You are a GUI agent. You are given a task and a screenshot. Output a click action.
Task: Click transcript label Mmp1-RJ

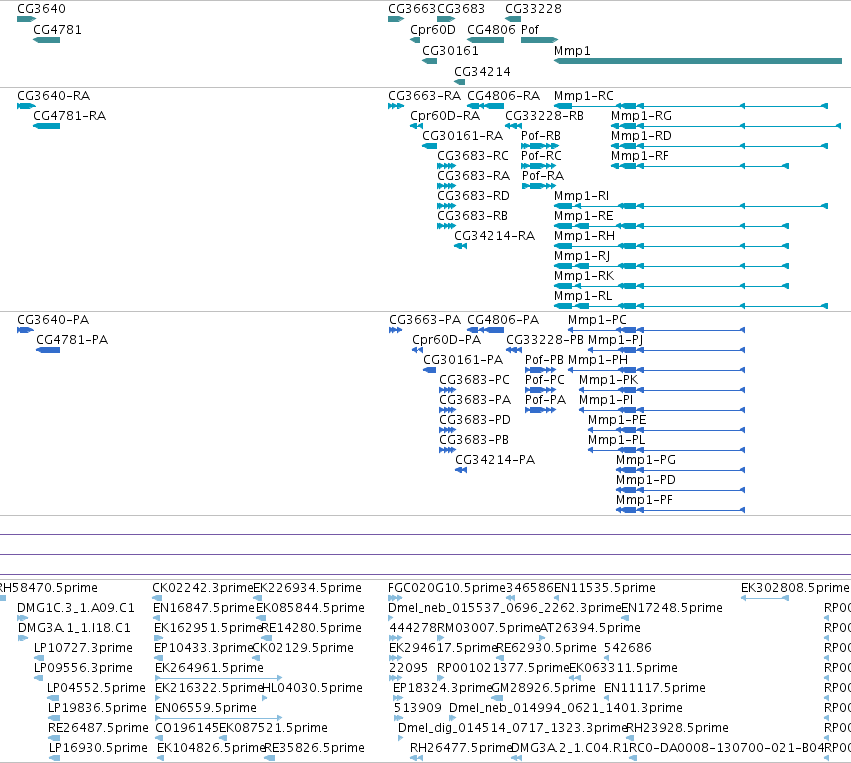click(x=582, y=256)
